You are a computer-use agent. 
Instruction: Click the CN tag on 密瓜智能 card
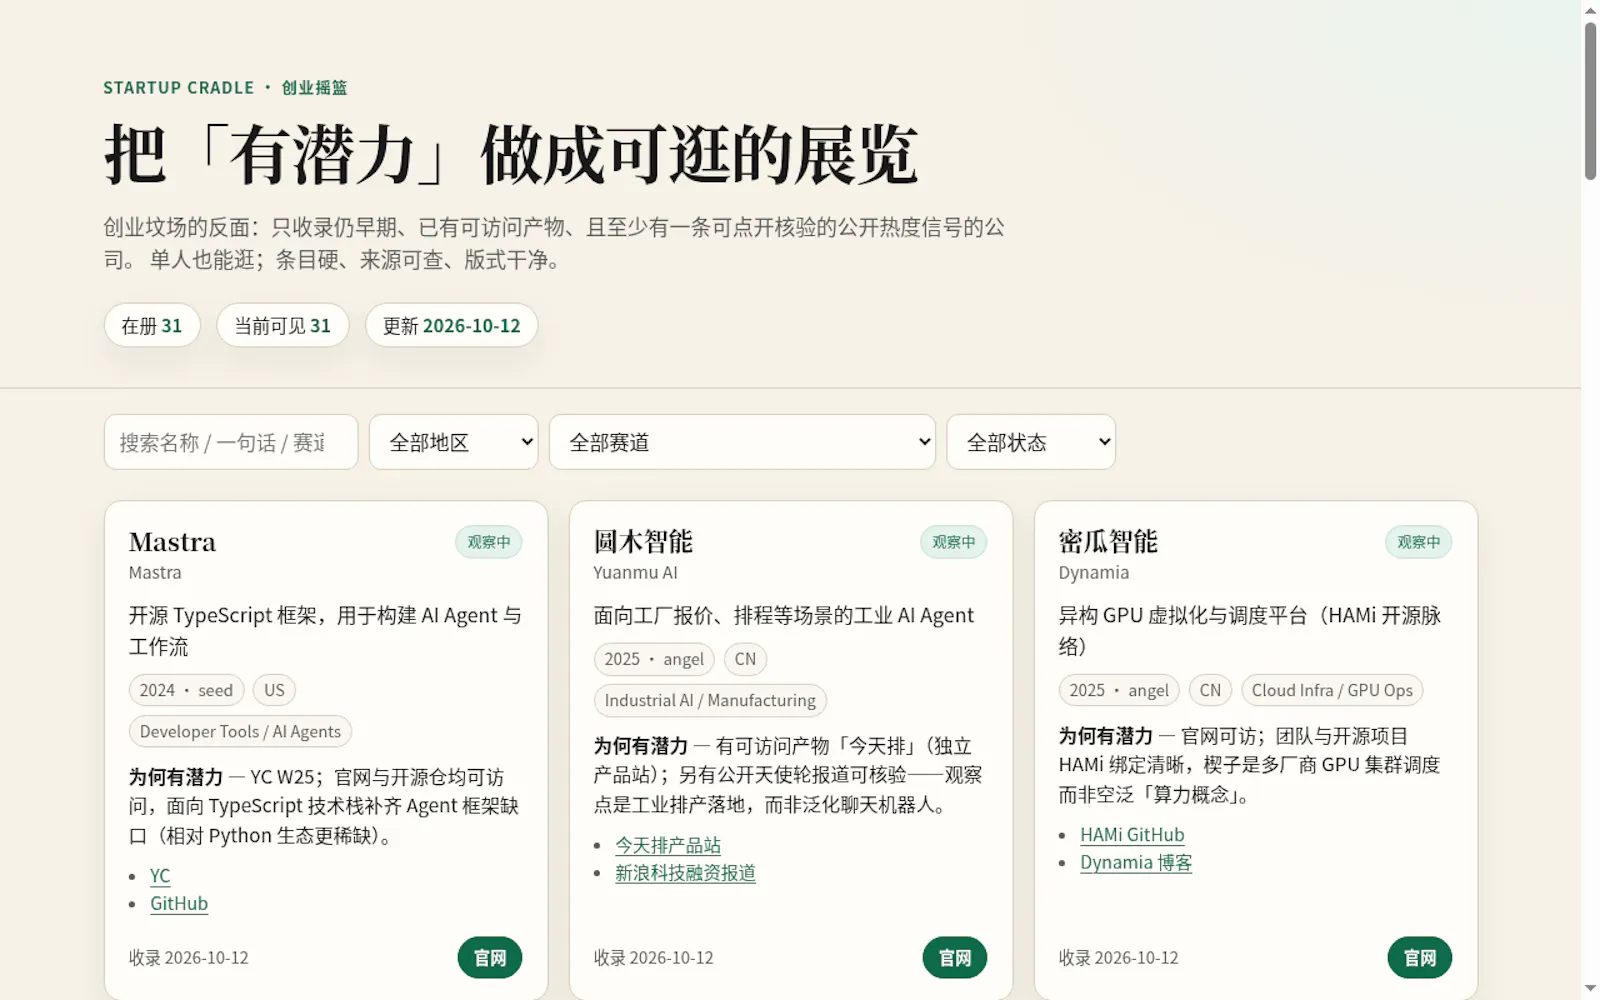point(1210,690)
